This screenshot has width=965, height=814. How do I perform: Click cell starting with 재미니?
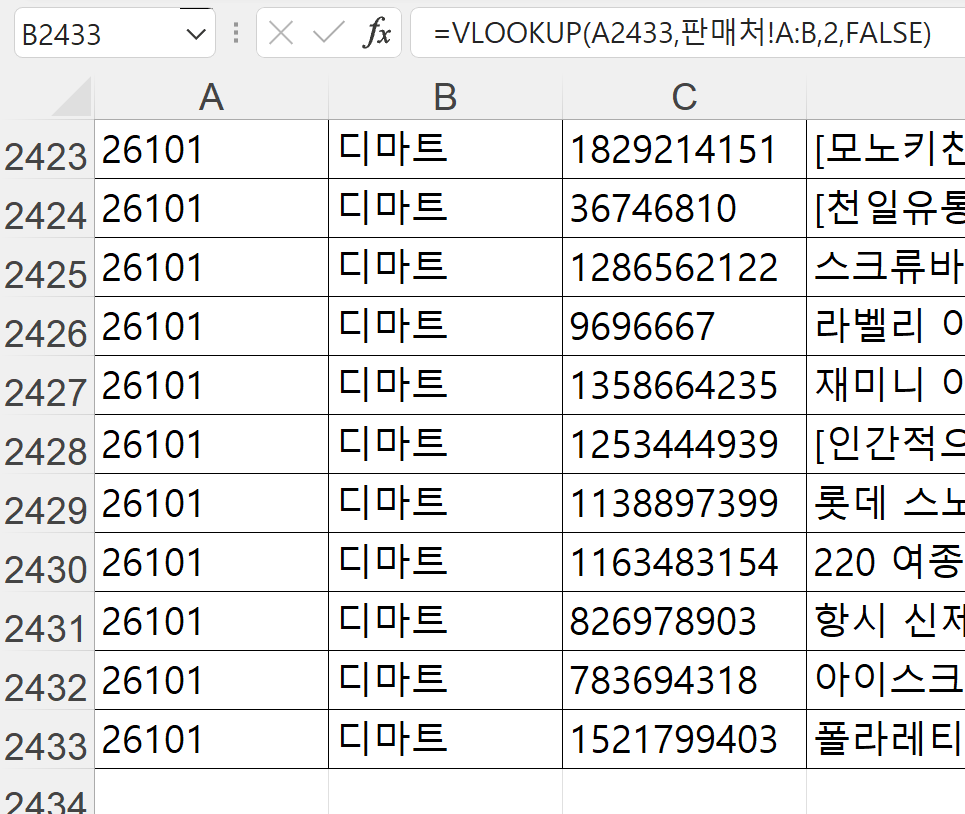click(x=886, y=386)
